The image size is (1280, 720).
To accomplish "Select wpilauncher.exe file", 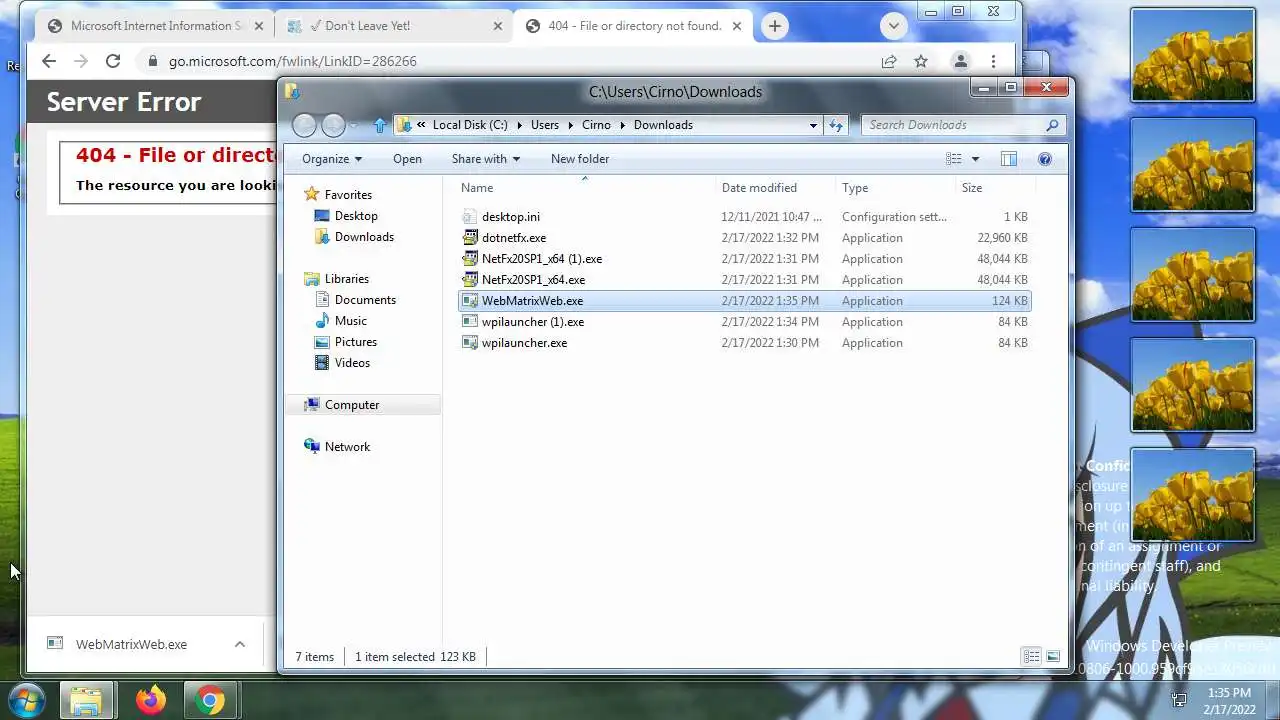I will click(744, 343).
